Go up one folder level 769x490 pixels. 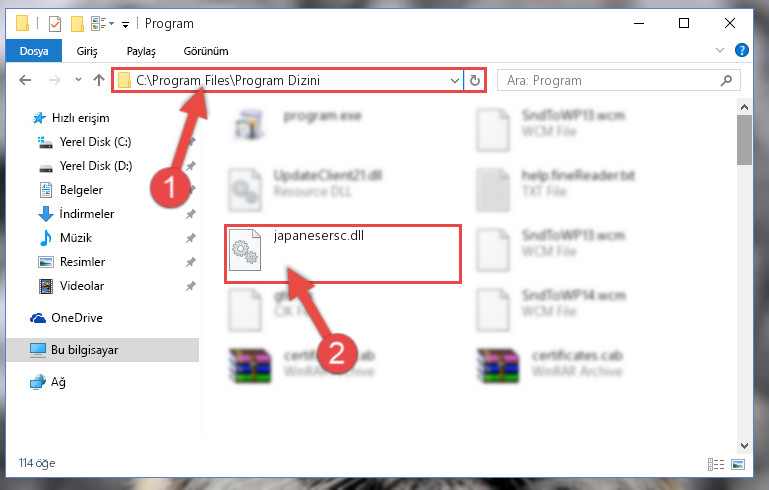point(99,80)
